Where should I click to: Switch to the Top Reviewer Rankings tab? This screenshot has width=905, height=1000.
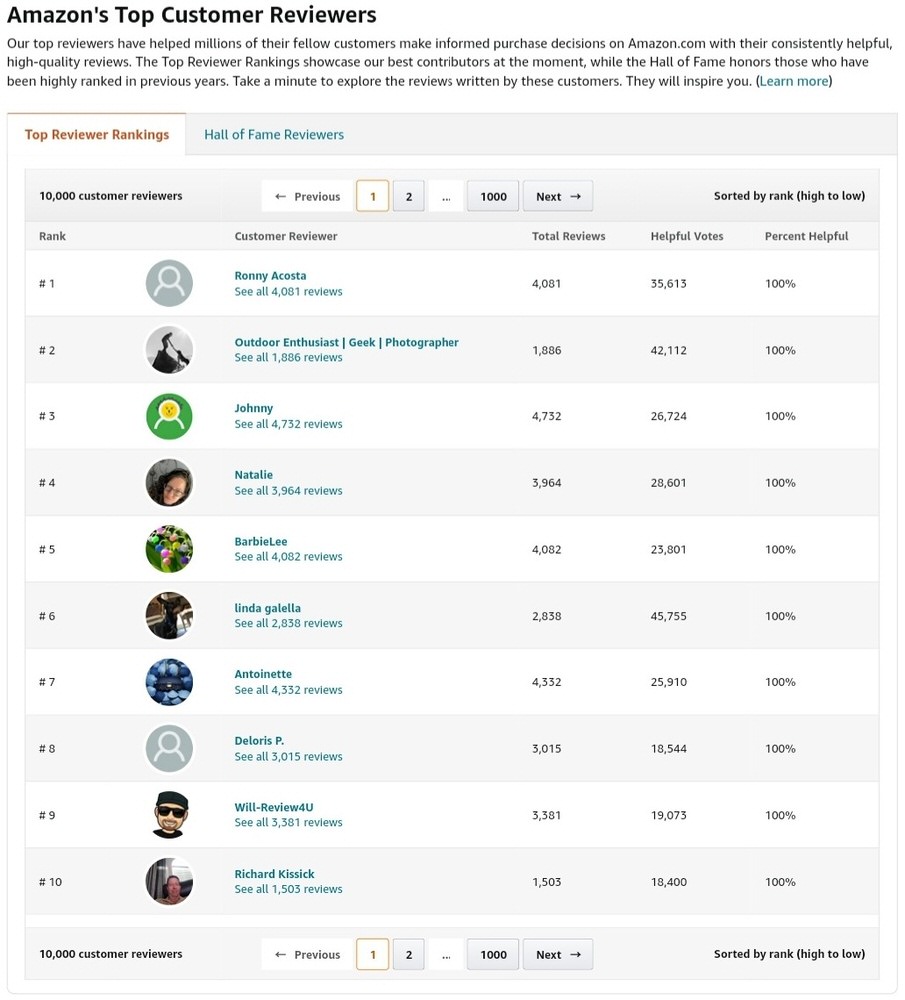[x=97, y=135]
